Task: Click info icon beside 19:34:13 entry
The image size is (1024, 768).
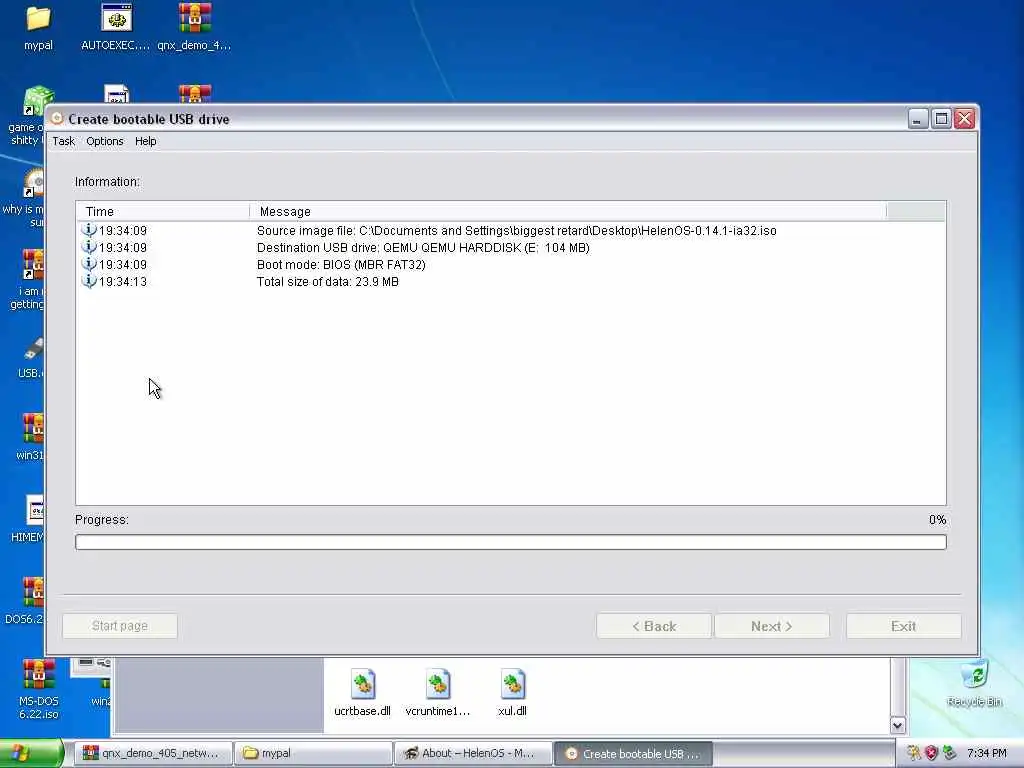Action: (88, 281)
